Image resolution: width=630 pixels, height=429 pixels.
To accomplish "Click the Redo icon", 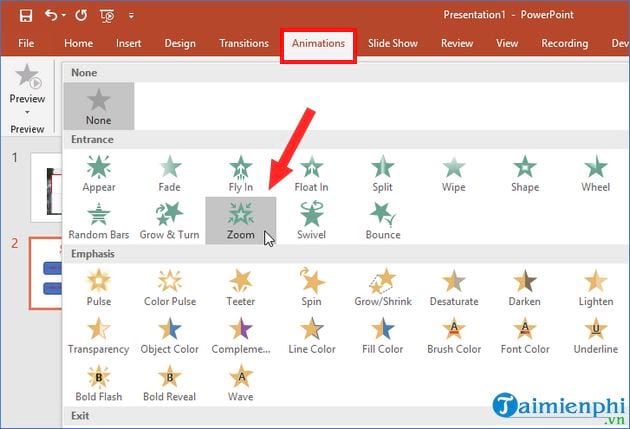I will click(81, 15).
